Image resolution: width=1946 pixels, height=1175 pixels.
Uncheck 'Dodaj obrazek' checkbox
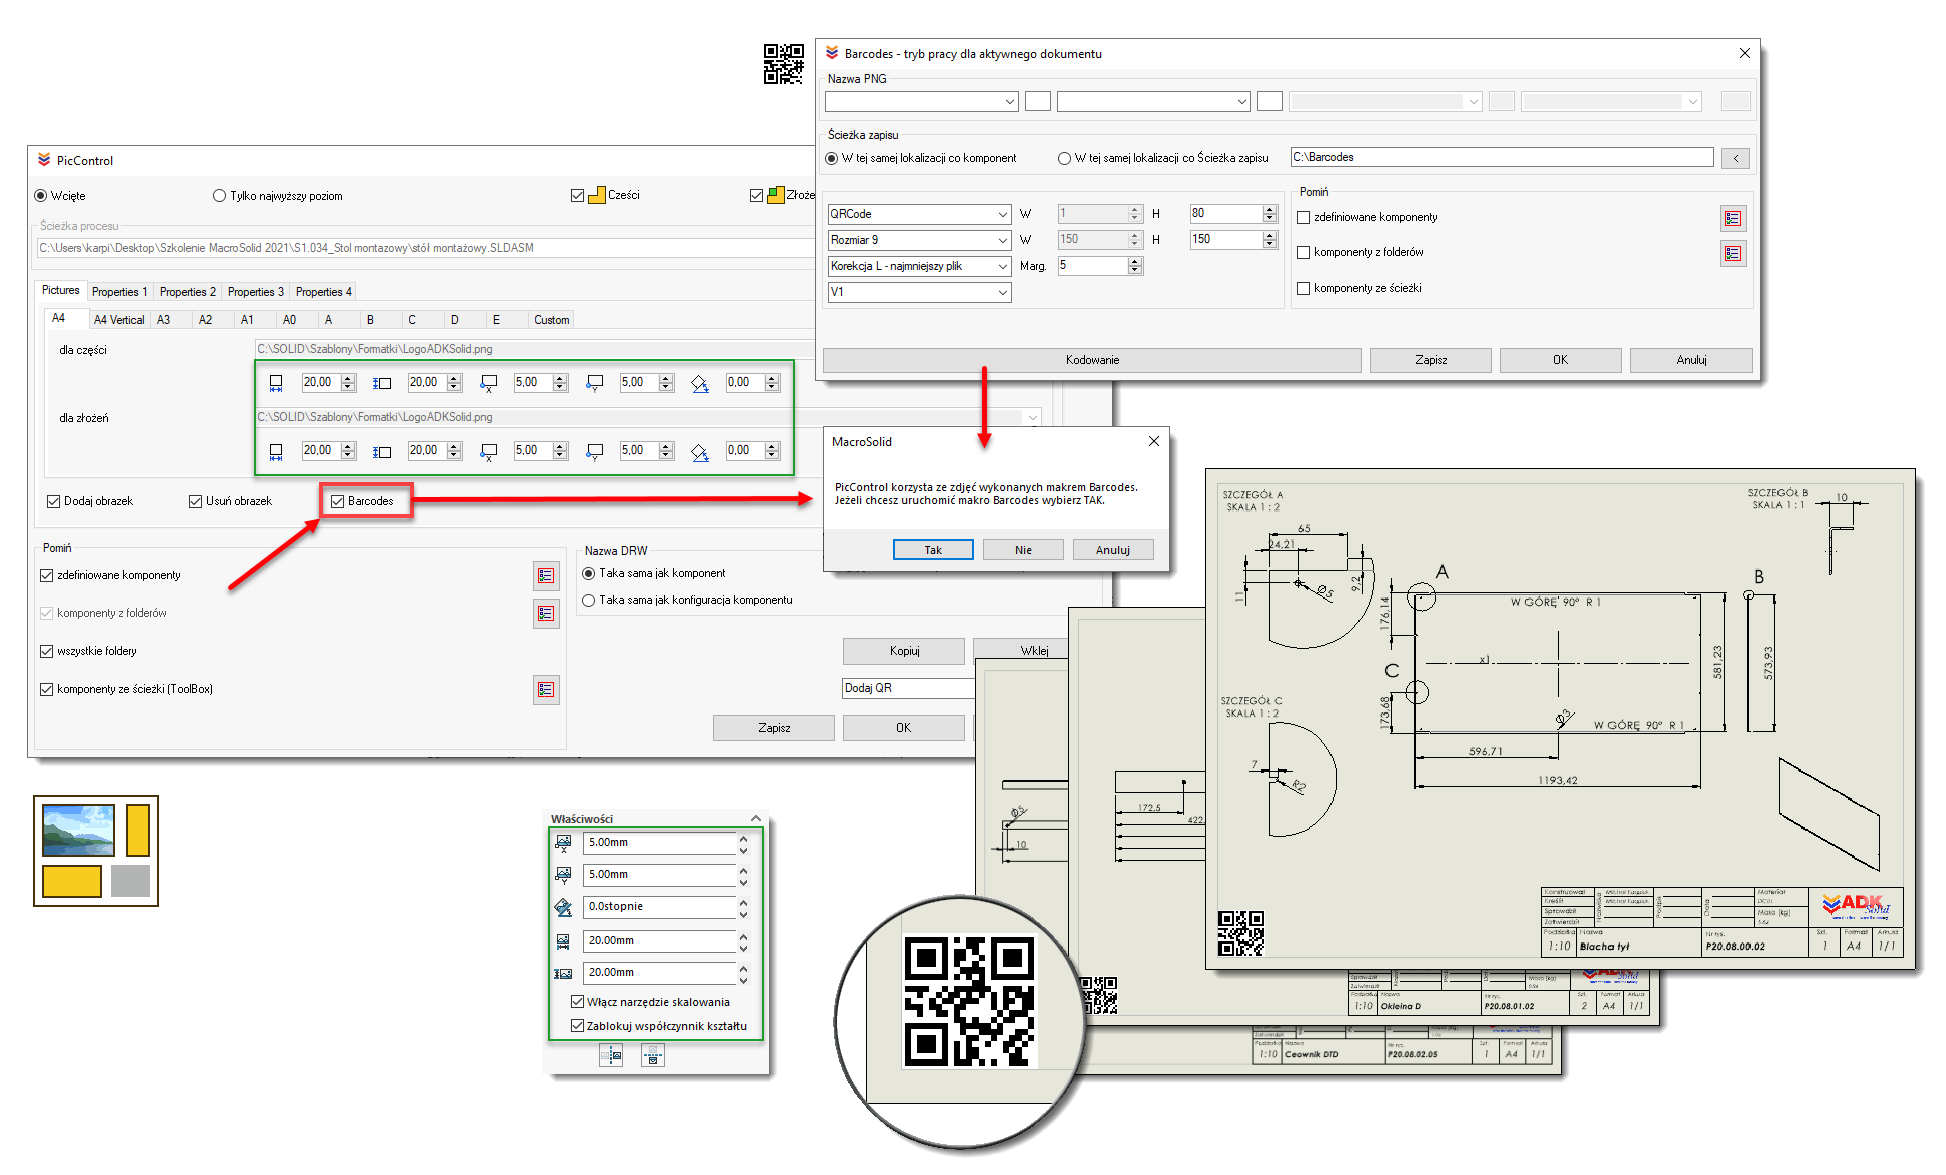tap(54, 501)
